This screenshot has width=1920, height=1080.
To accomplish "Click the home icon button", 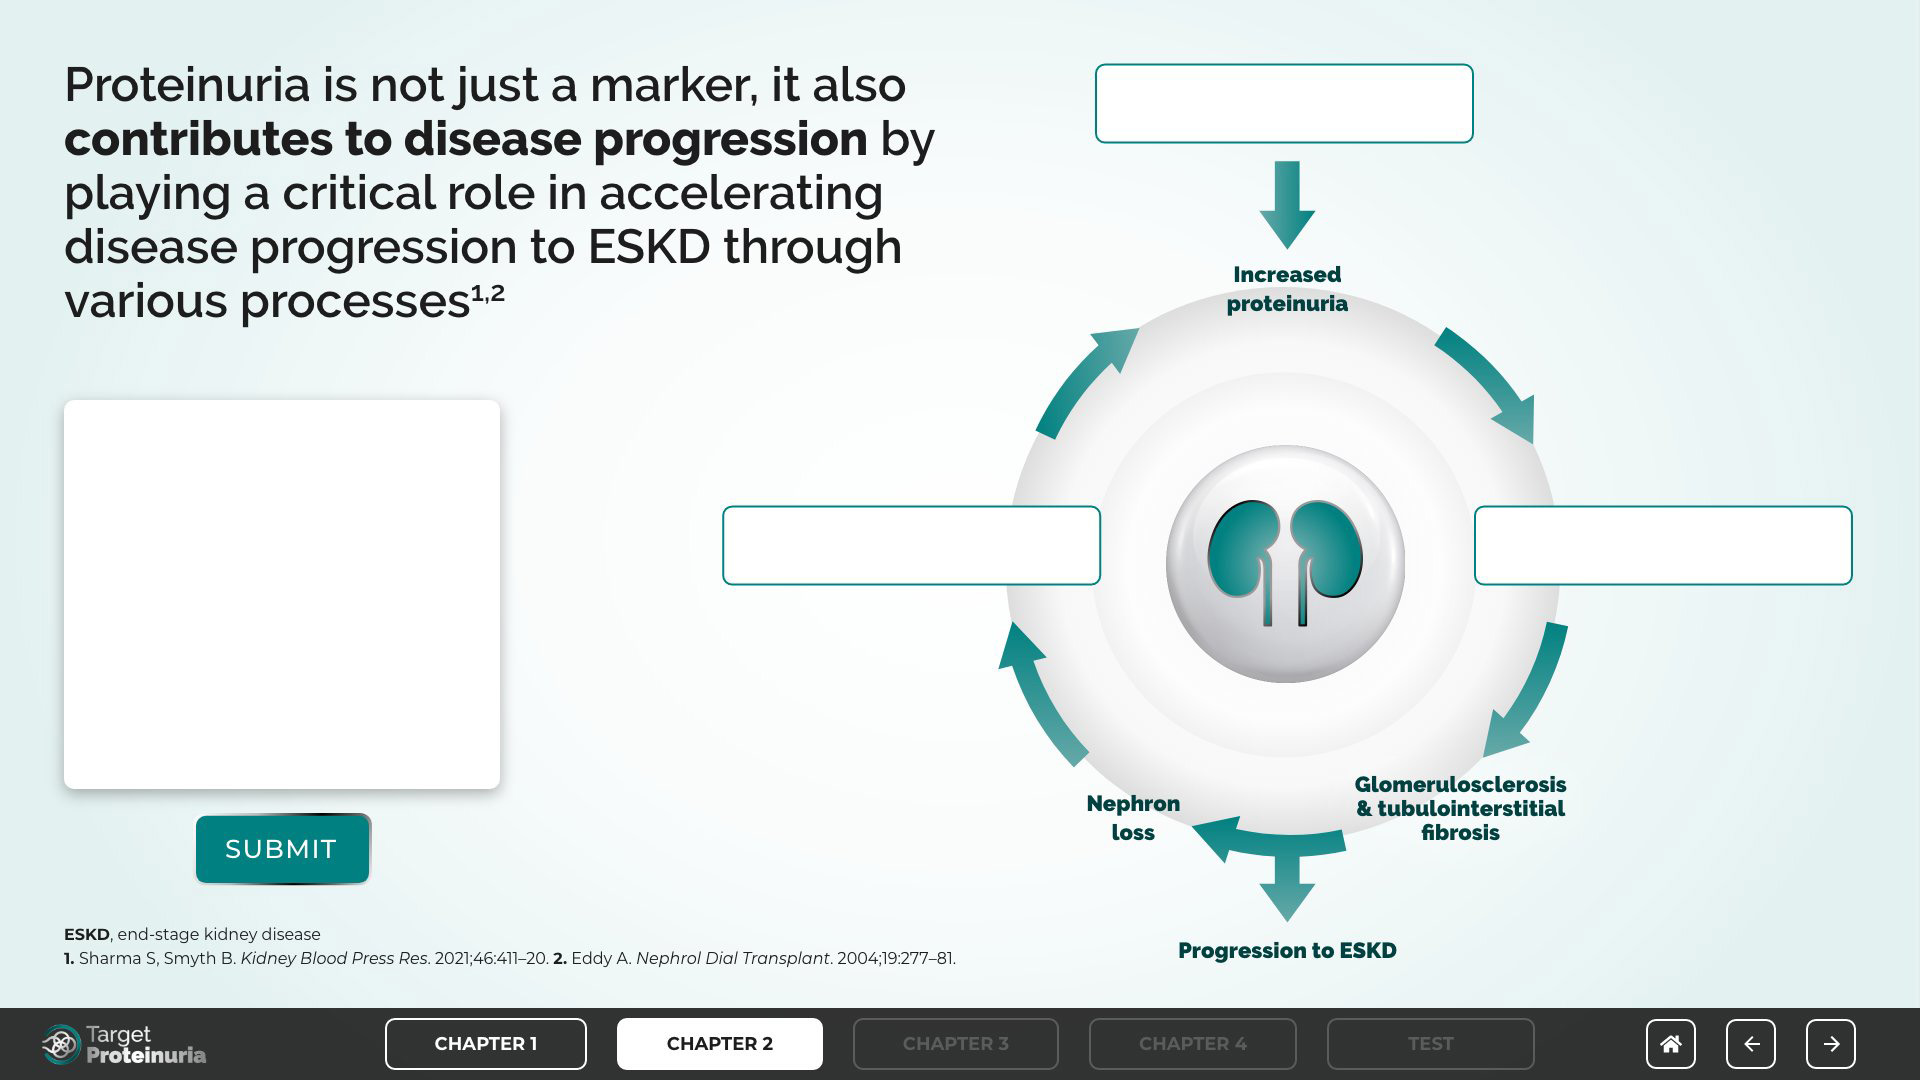I will (x=1670, y=1044).
